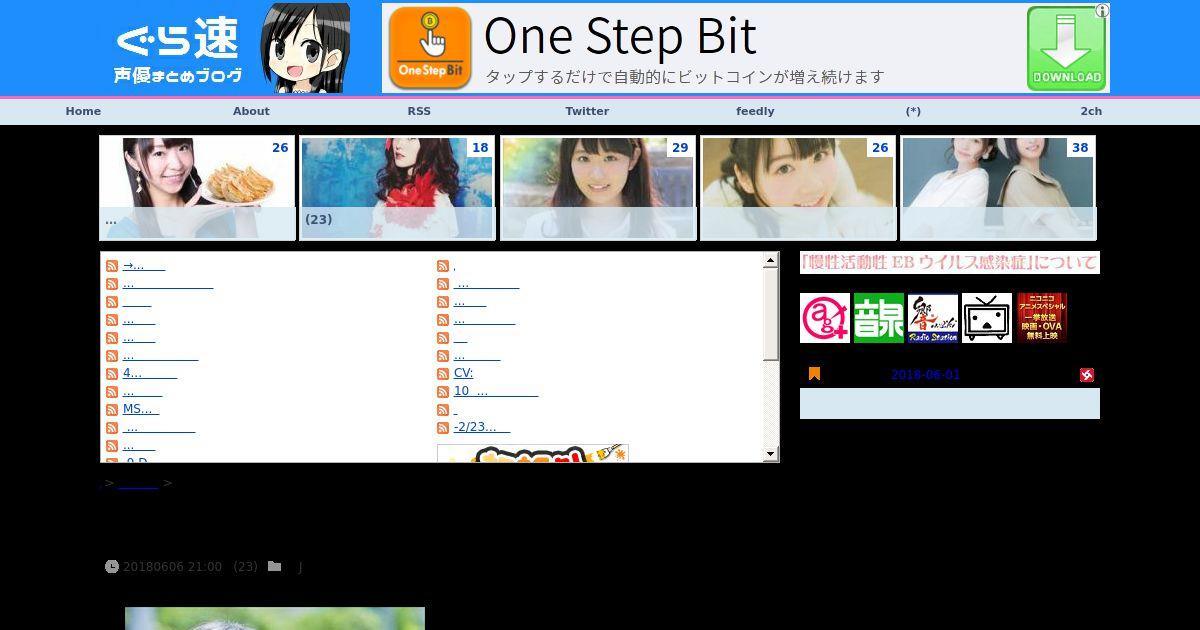Open the Niconico anime special banner icon
The image size is (1200, 630).
point(1042,318)
